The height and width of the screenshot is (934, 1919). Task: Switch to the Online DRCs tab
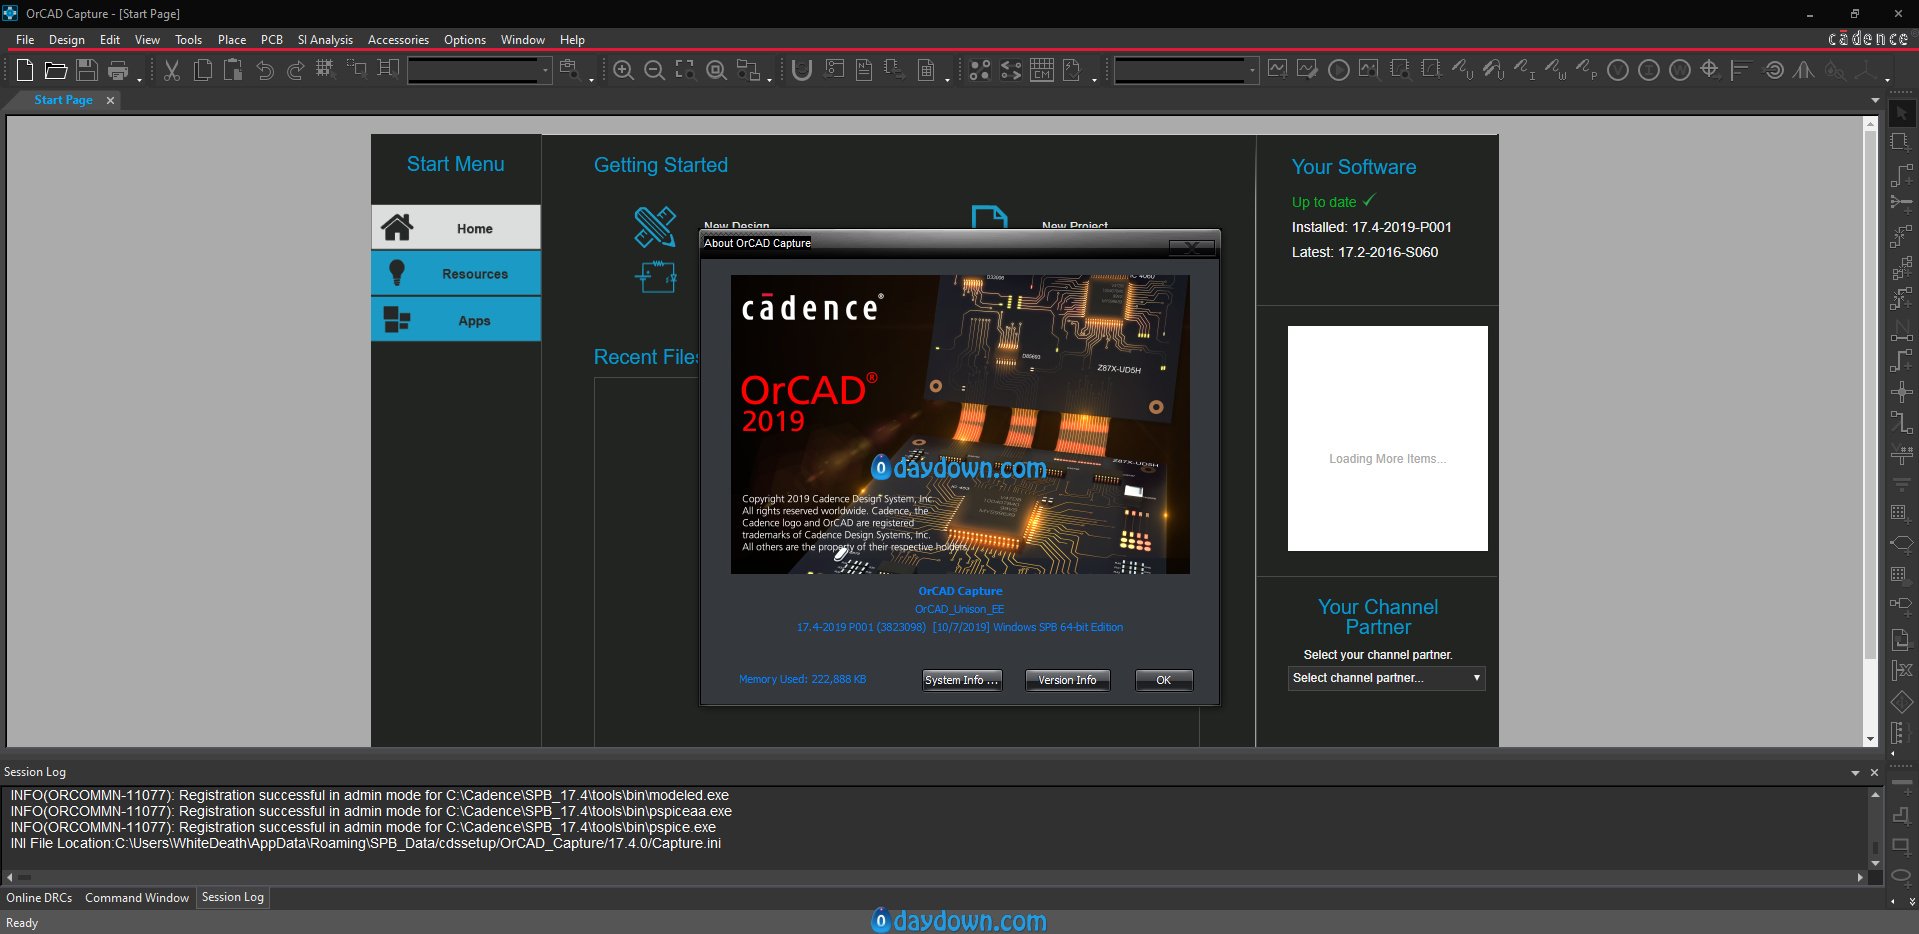click(39, 898)
